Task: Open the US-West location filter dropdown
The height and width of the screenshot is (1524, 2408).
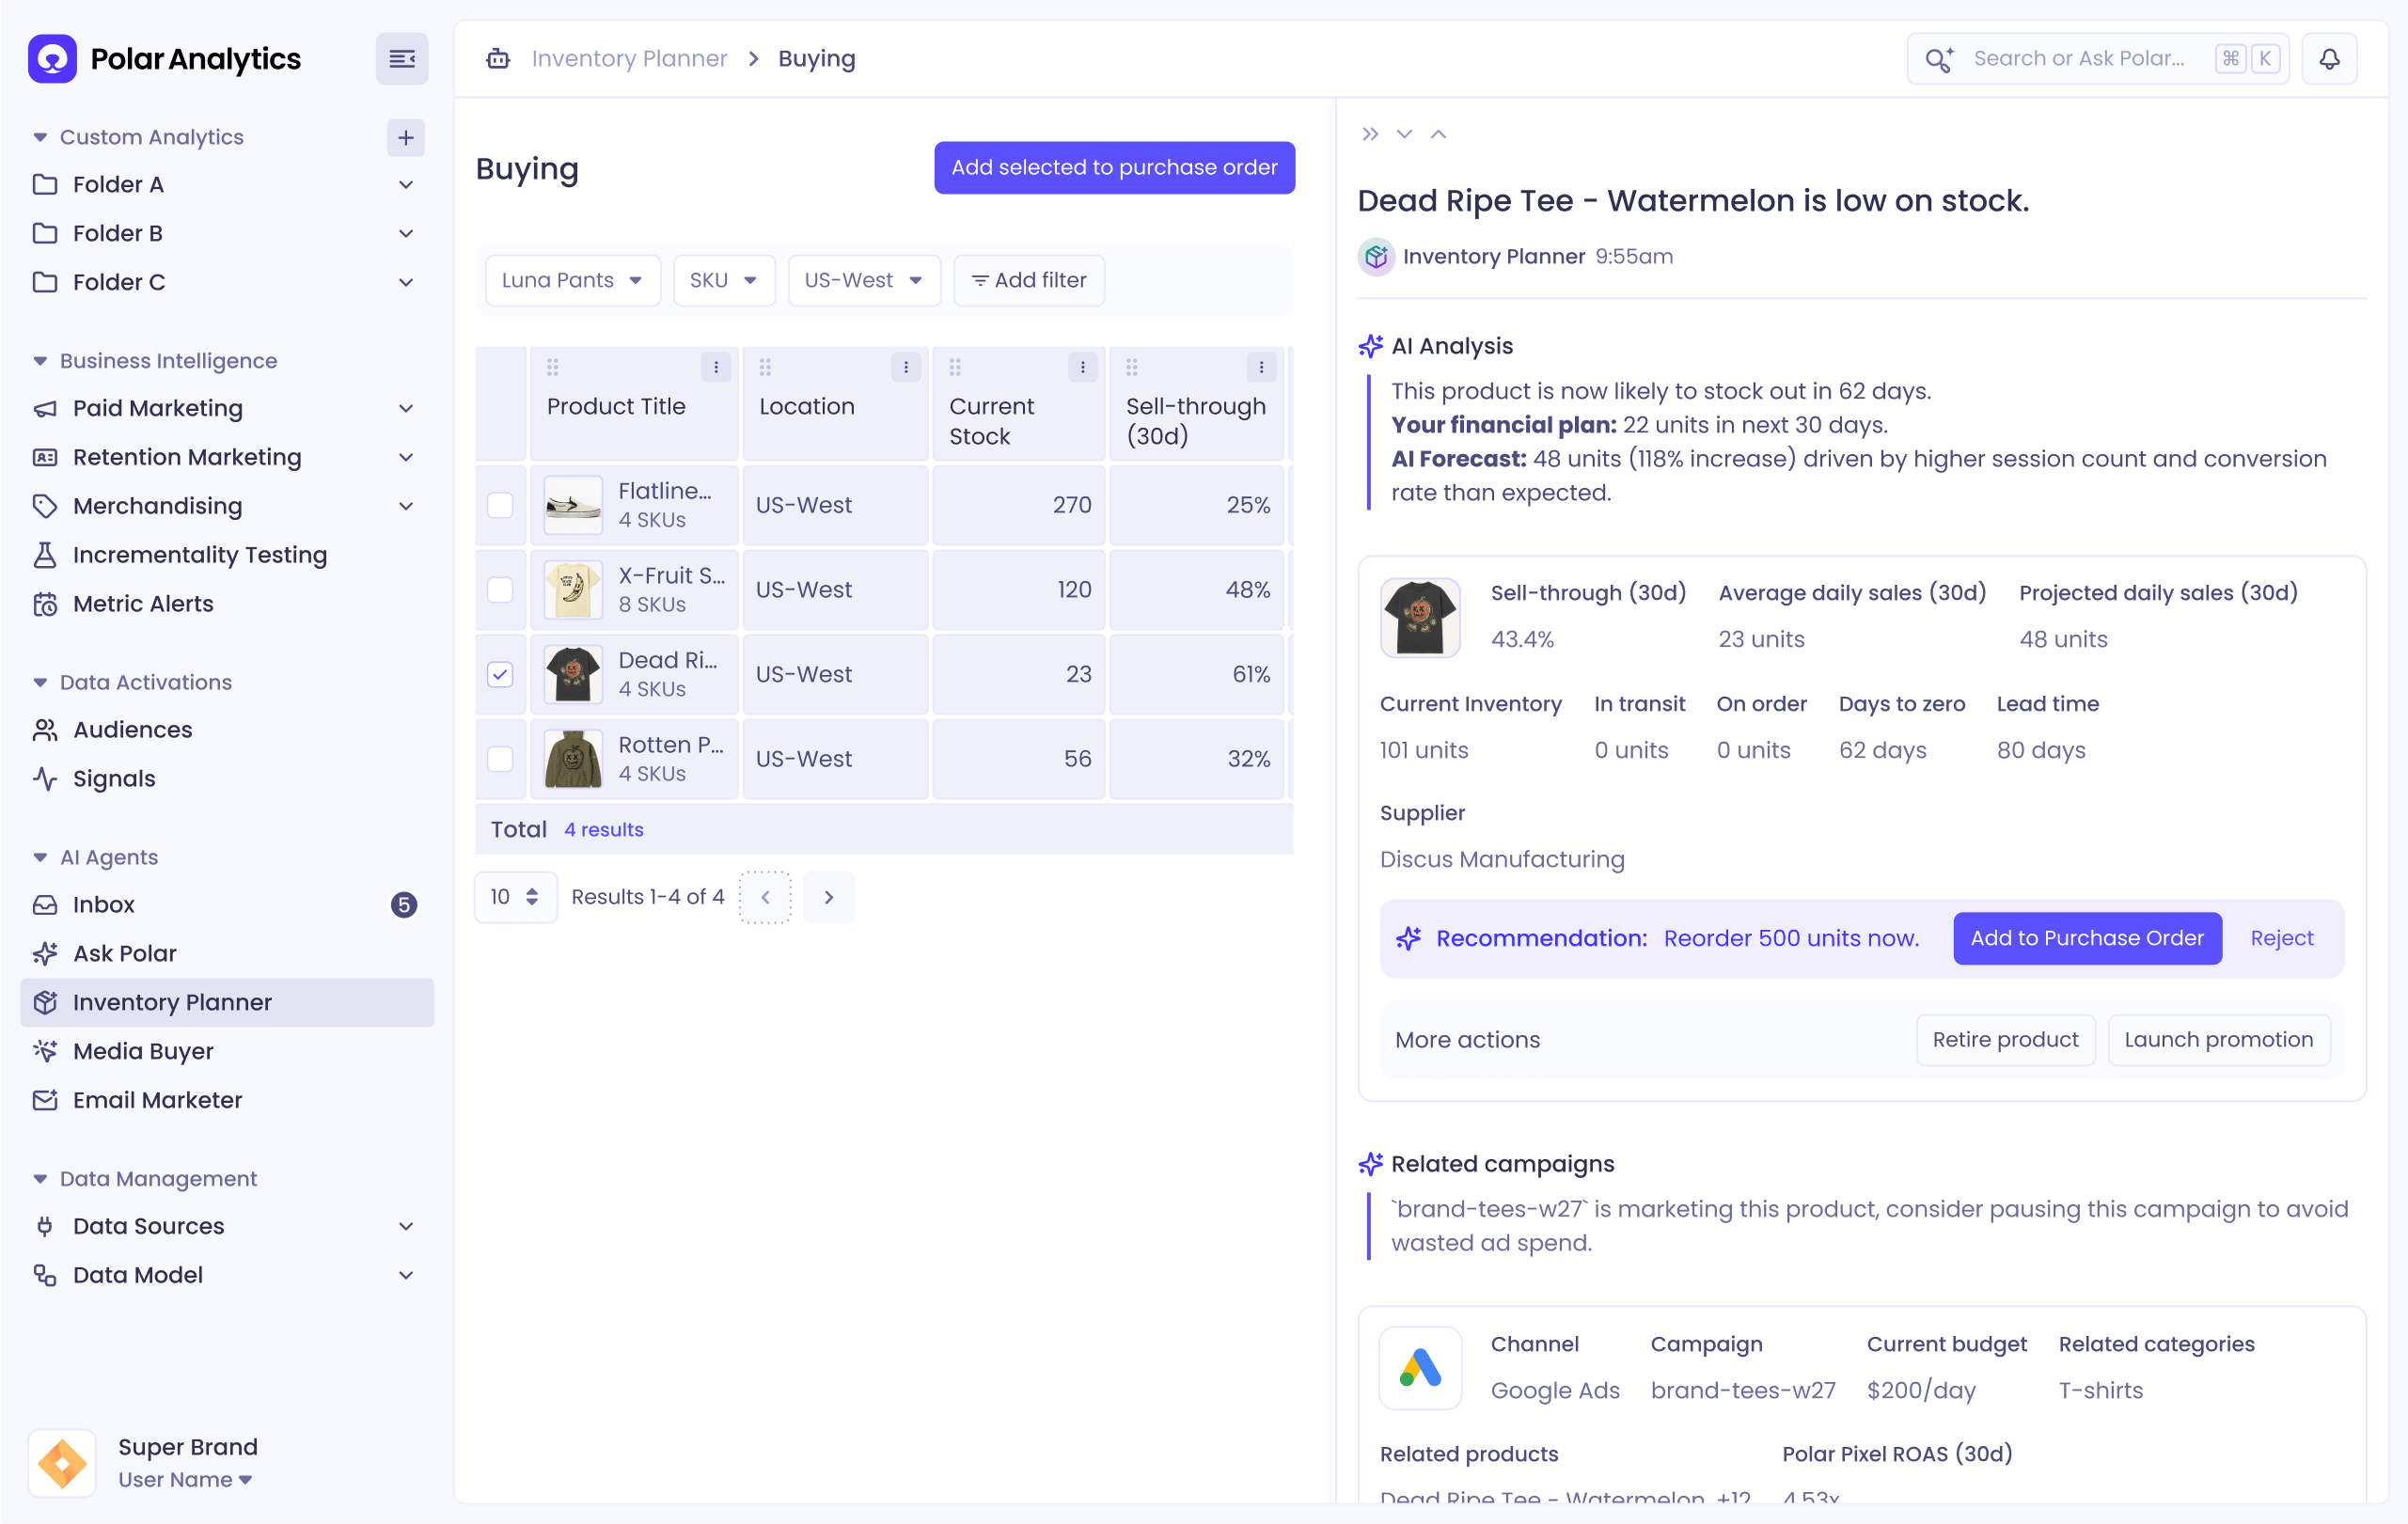Action: [864, 281]
